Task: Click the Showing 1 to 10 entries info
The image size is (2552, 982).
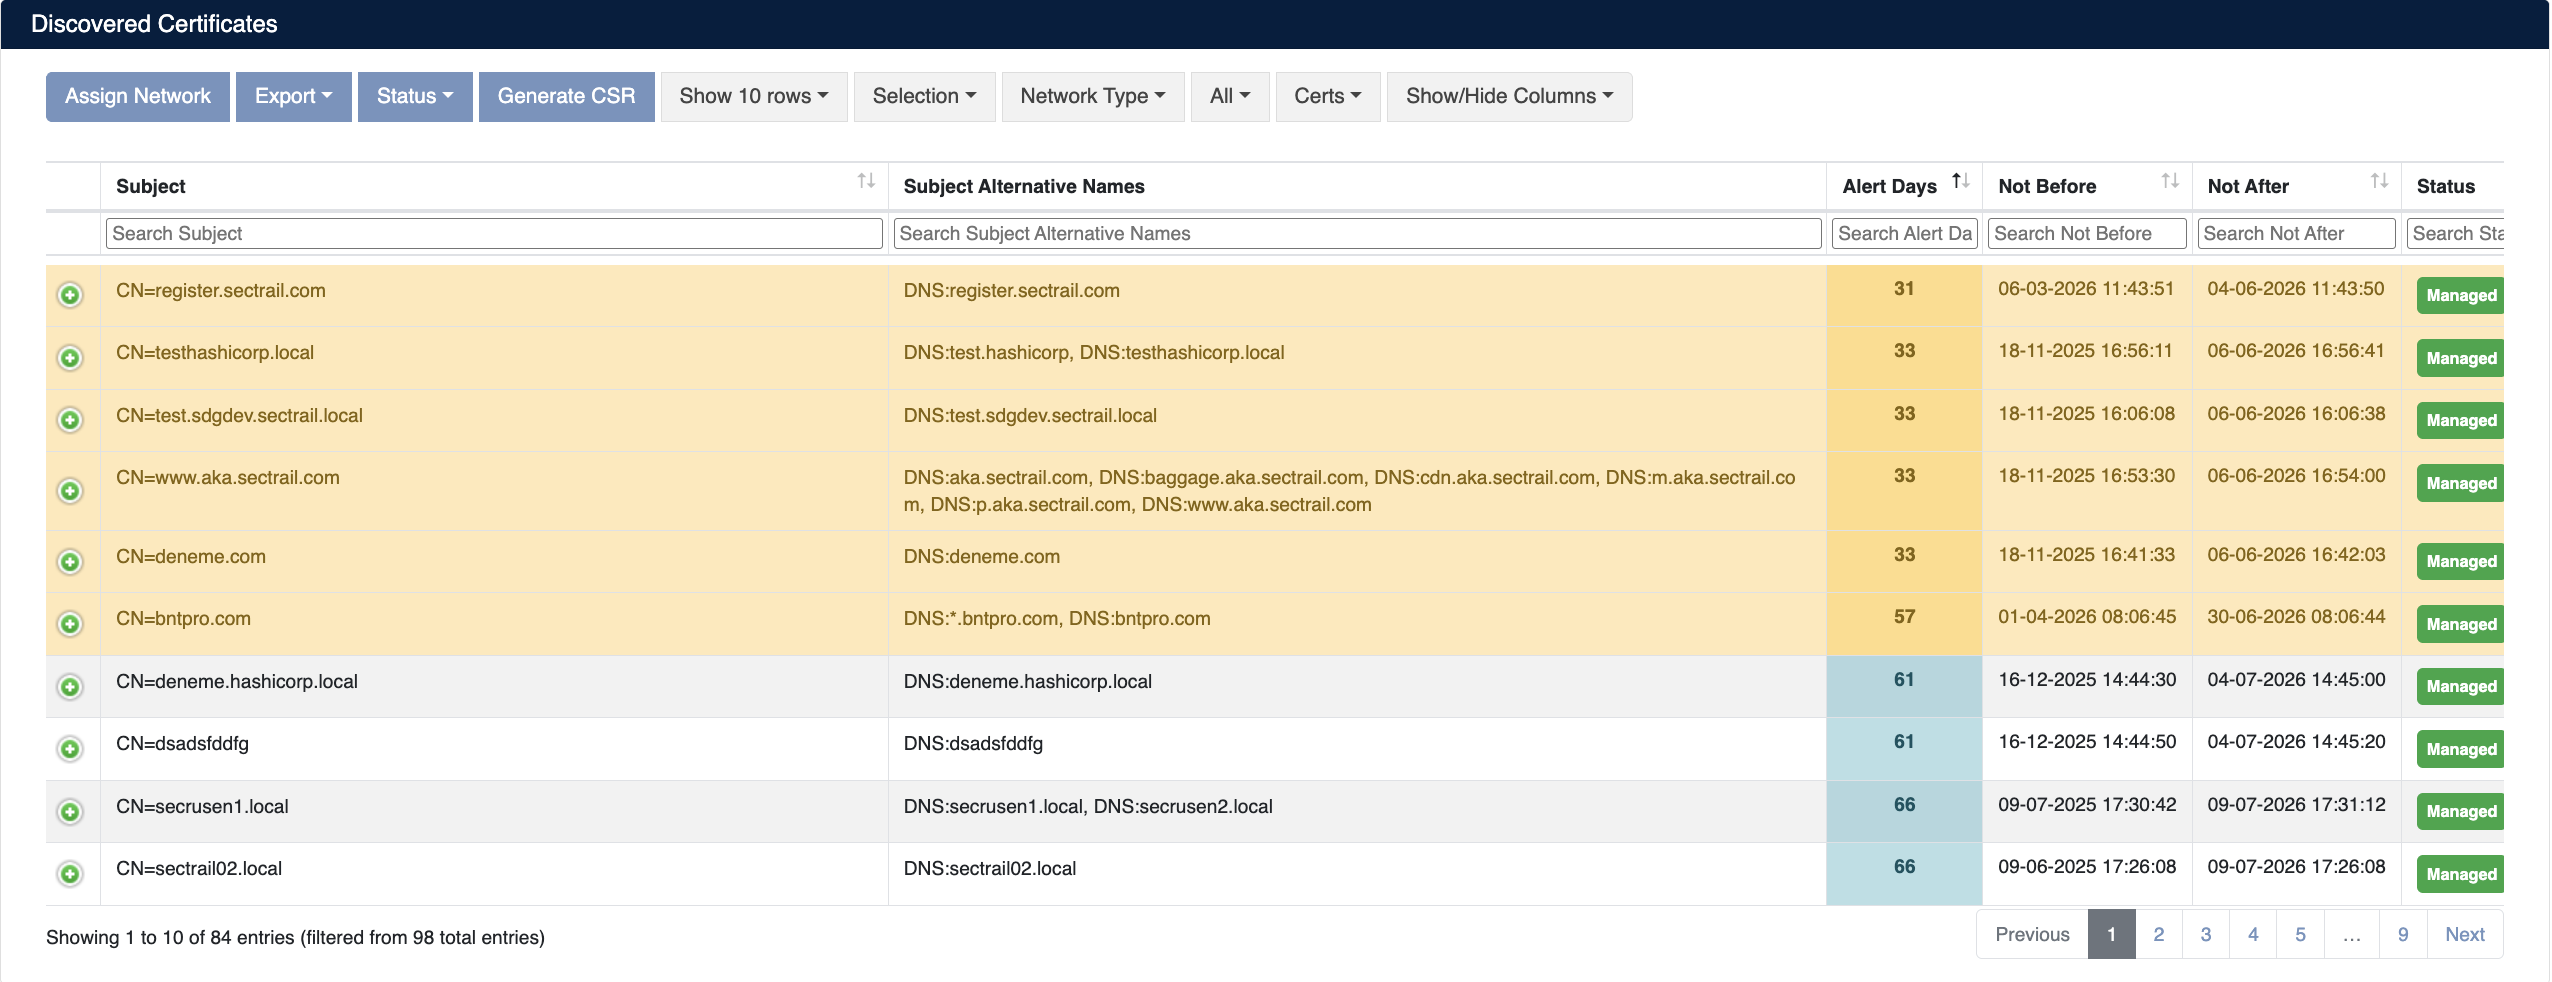Action: (x=295, y=937)
